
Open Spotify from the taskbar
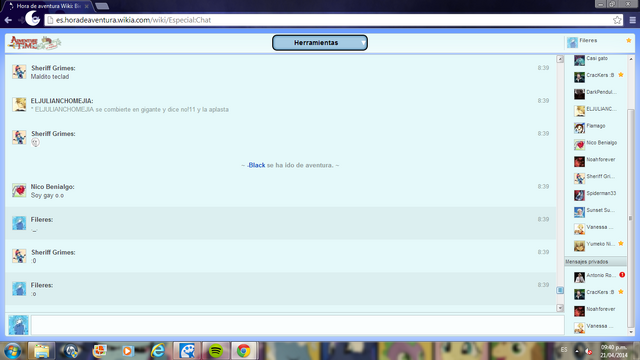pyautogui.click(x=216, y=351)
